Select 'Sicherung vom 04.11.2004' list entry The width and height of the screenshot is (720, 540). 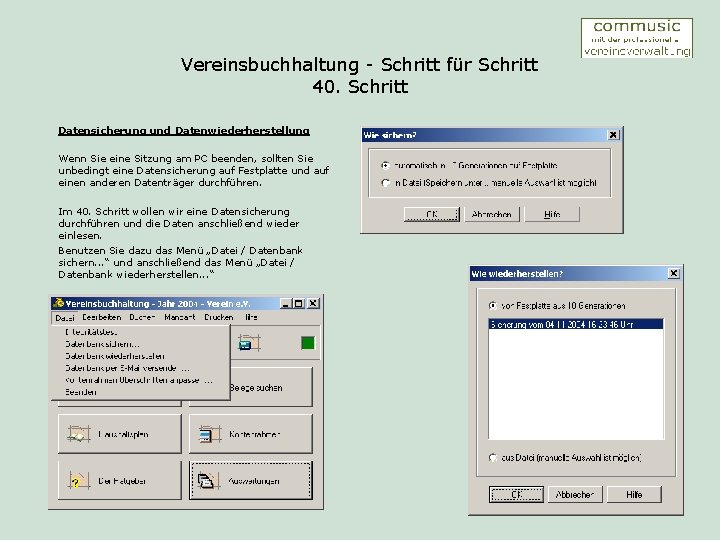coord(576,324)
